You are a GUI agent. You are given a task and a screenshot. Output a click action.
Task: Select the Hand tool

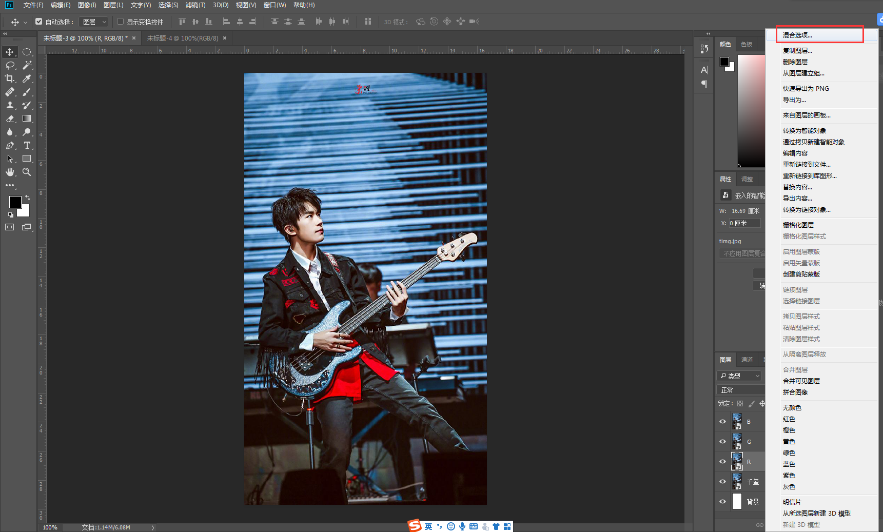coord(10,172)
